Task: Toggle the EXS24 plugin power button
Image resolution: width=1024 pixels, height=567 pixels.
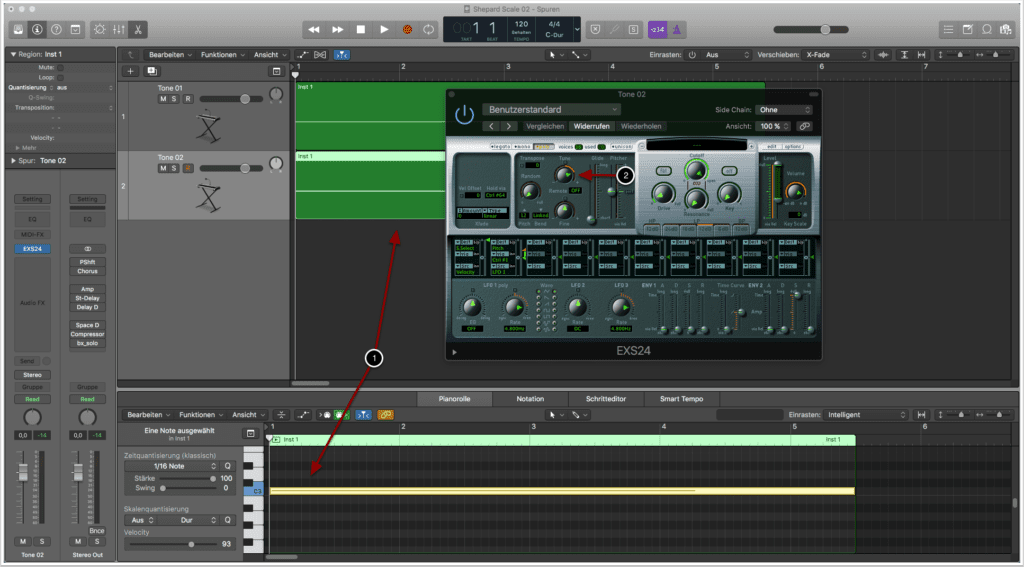Action: point(464,114)
